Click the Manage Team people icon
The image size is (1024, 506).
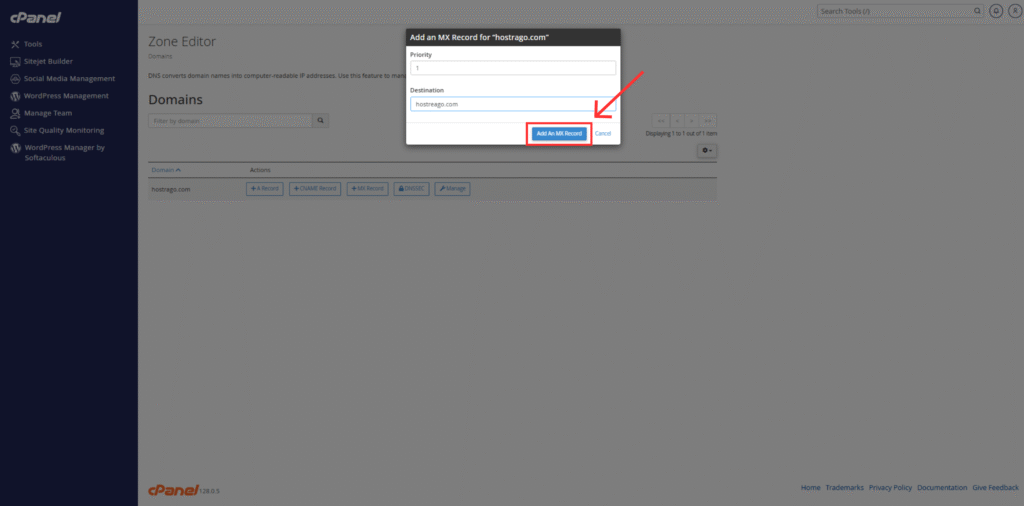pos(16,113)
